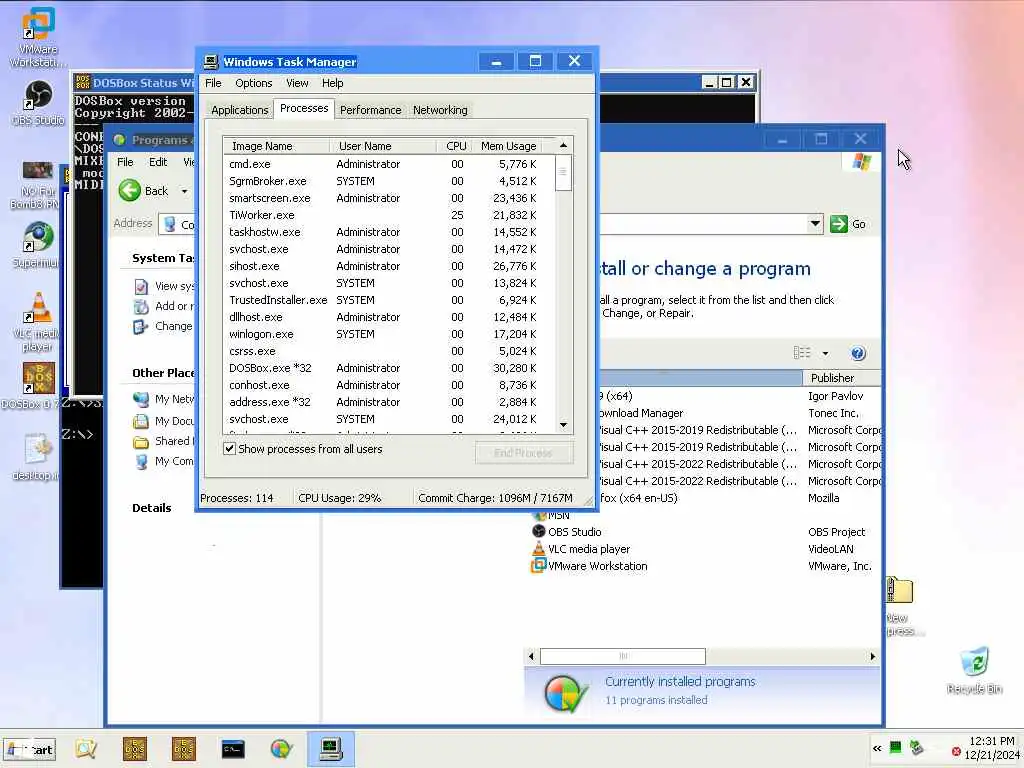Image resolution: width=1024 pixels, height=768 pixels.
Task: Expand hidden tray icons chevron
Action: point(877,748)
